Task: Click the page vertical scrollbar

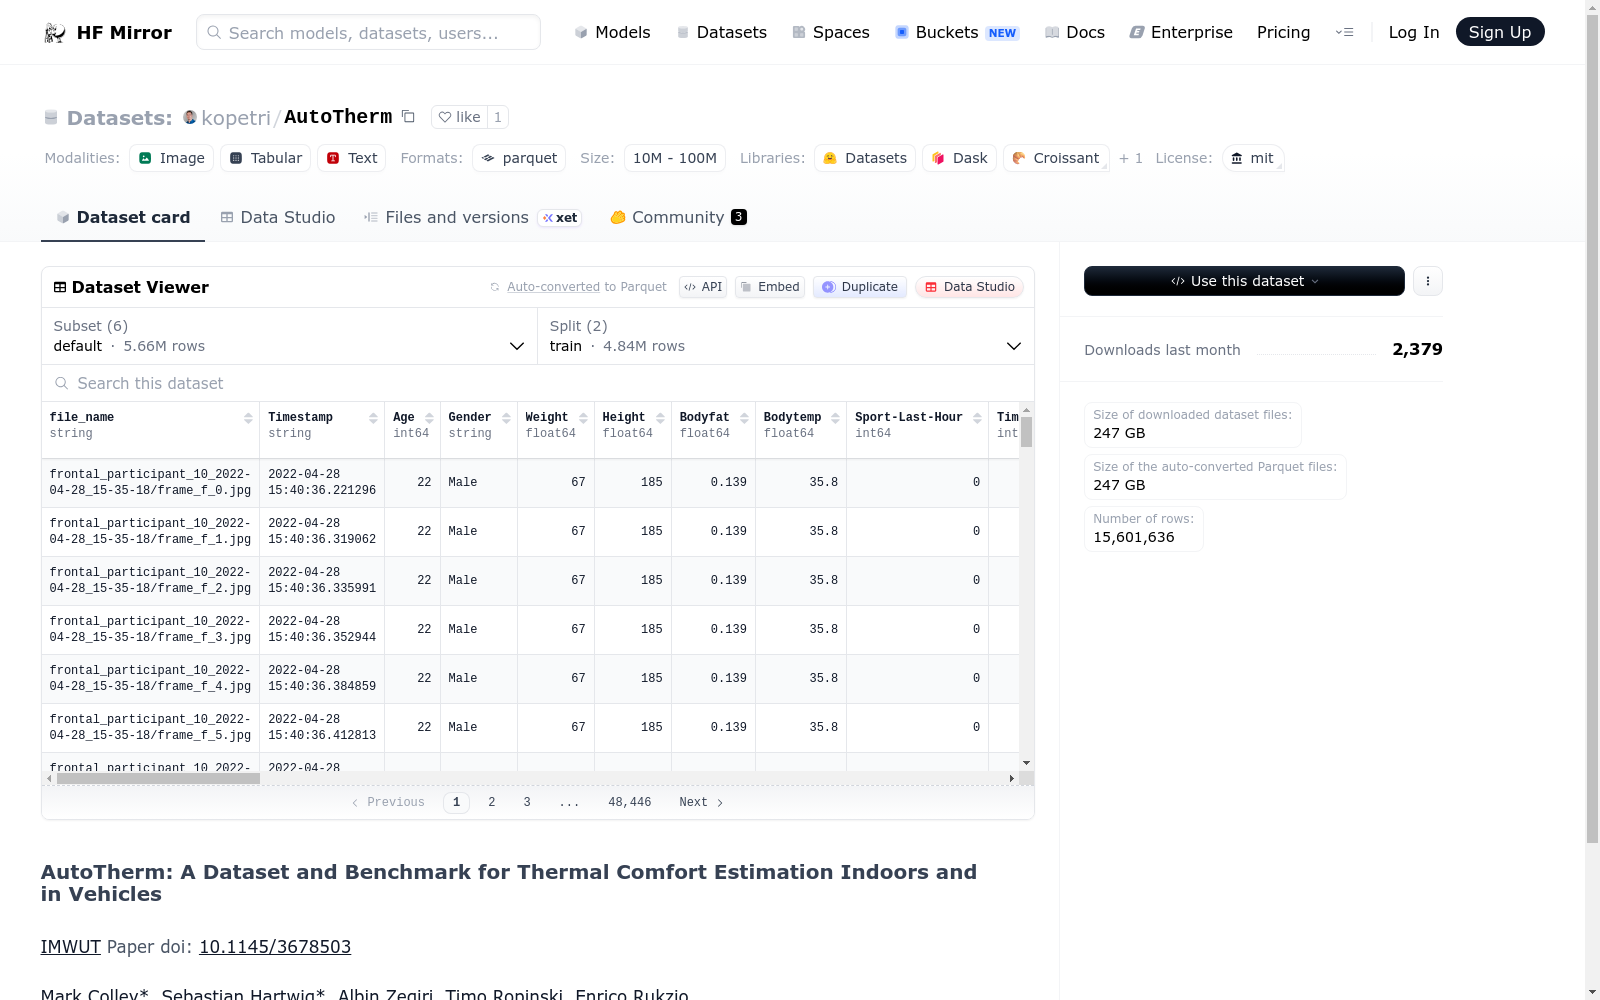Action: (1592, 430)
